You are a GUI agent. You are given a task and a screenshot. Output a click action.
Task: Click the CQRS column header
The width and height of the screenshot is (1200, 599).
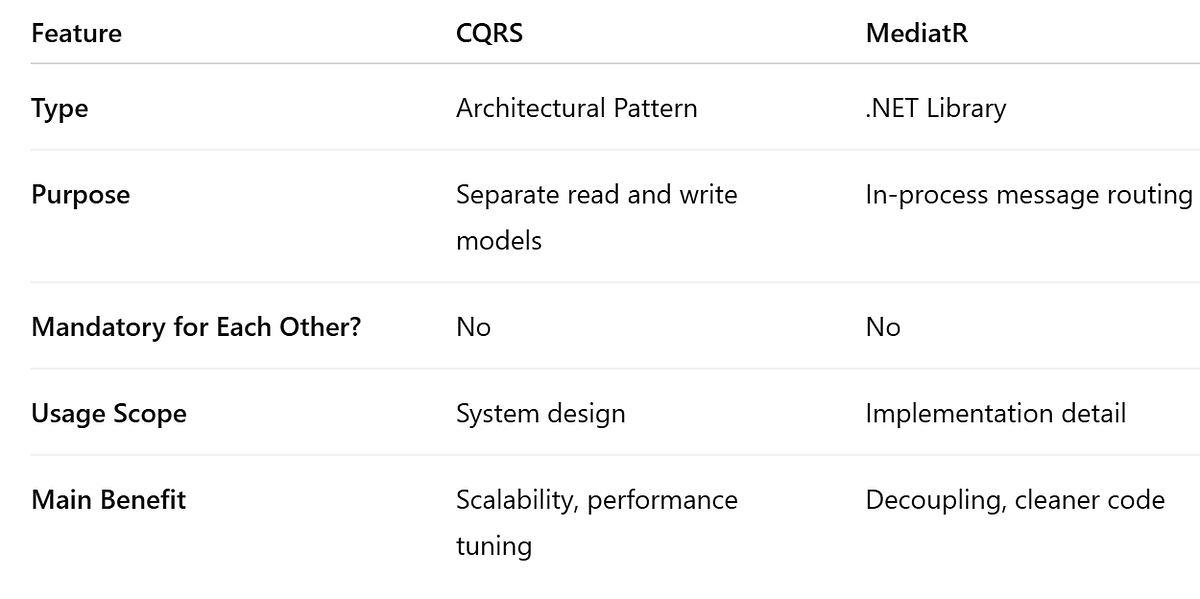tap(489, 33)
